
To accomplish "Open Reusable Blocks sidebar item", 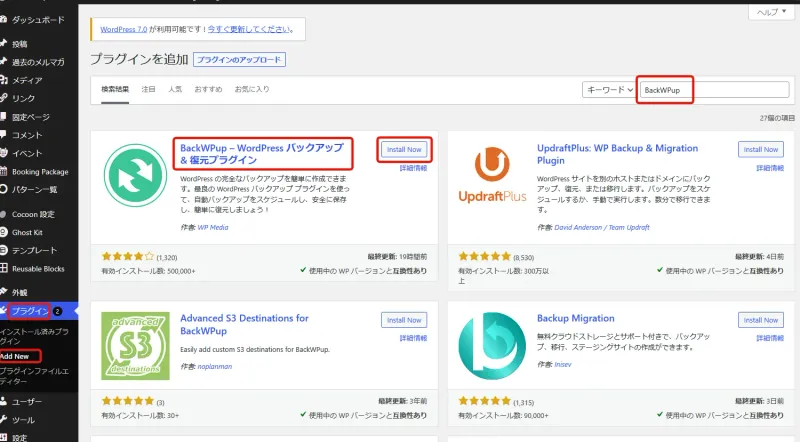I will pyautogui.click(x=38, y=269).
